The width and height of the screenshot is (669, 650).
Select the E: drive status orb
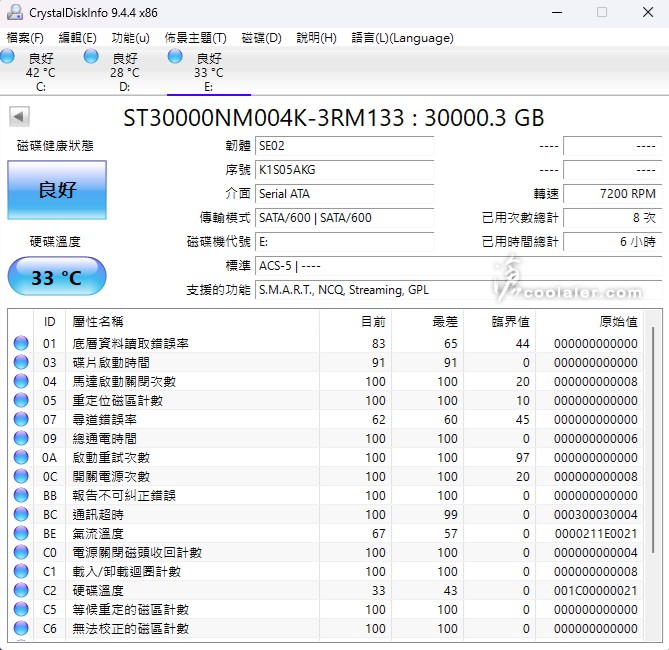point(175,56)
